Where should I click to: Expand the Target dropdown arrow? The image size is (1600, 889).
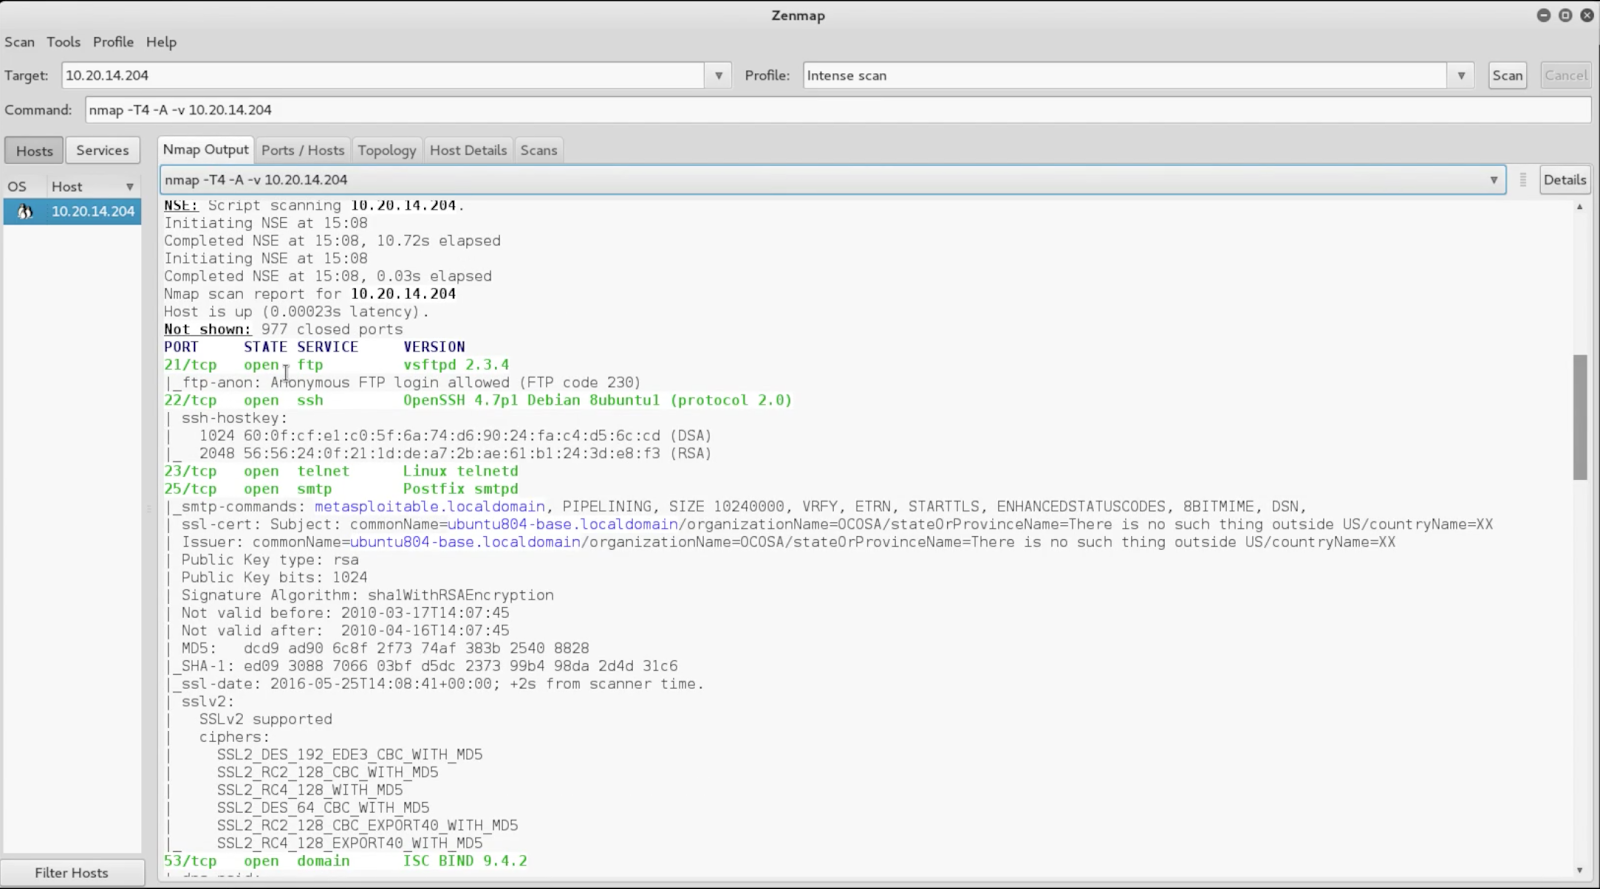[x=718, y=75]
